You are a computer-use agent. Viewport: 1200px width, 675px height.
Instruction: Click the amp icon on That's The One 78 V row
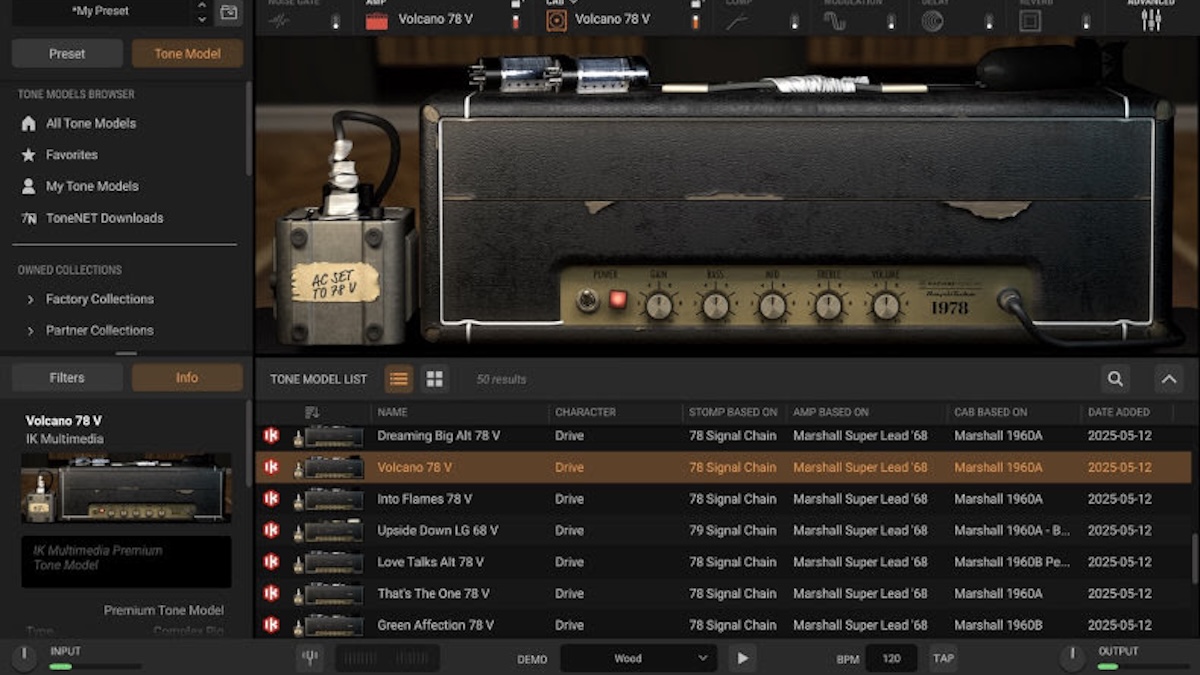click(x=329, y=594)
